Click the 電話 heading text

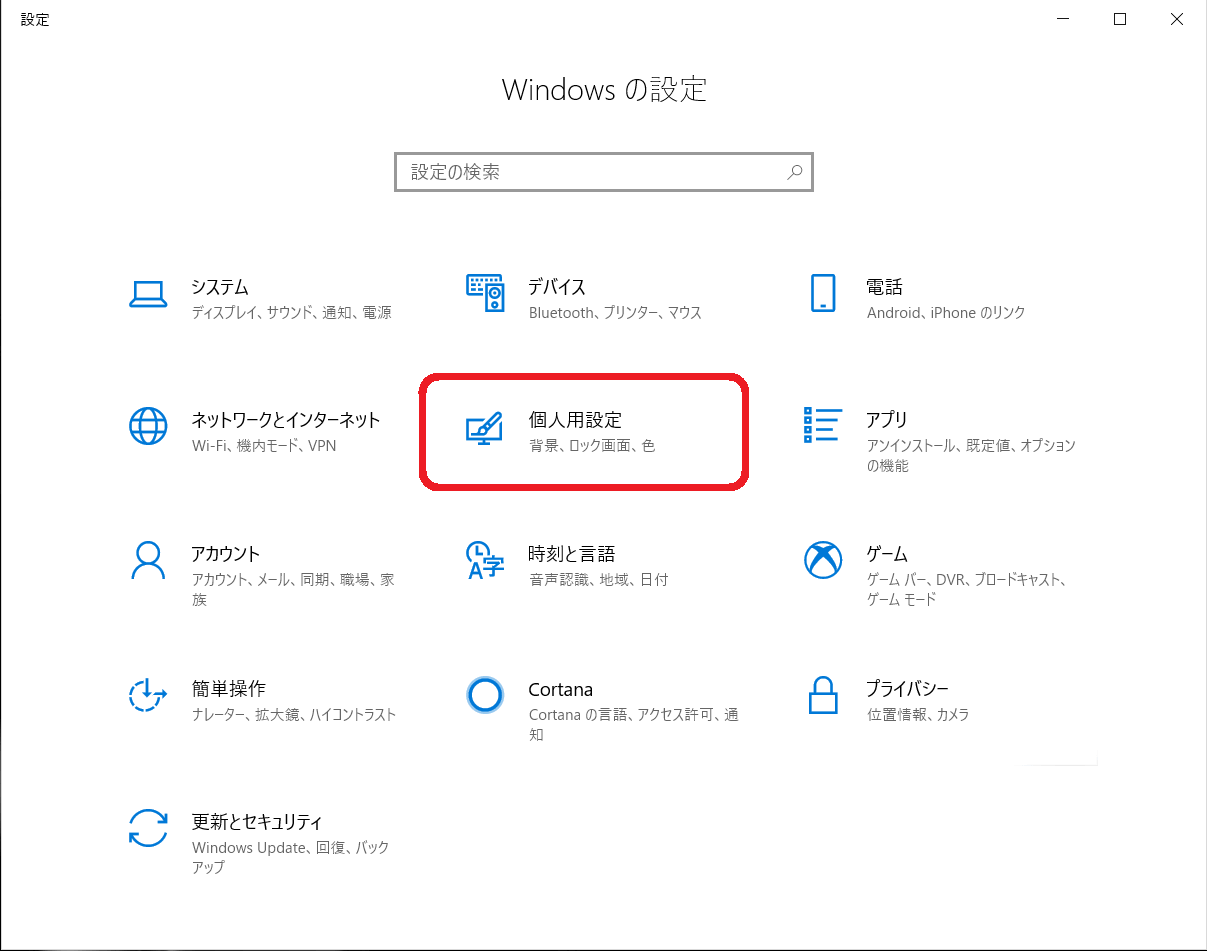pos(885,288)
